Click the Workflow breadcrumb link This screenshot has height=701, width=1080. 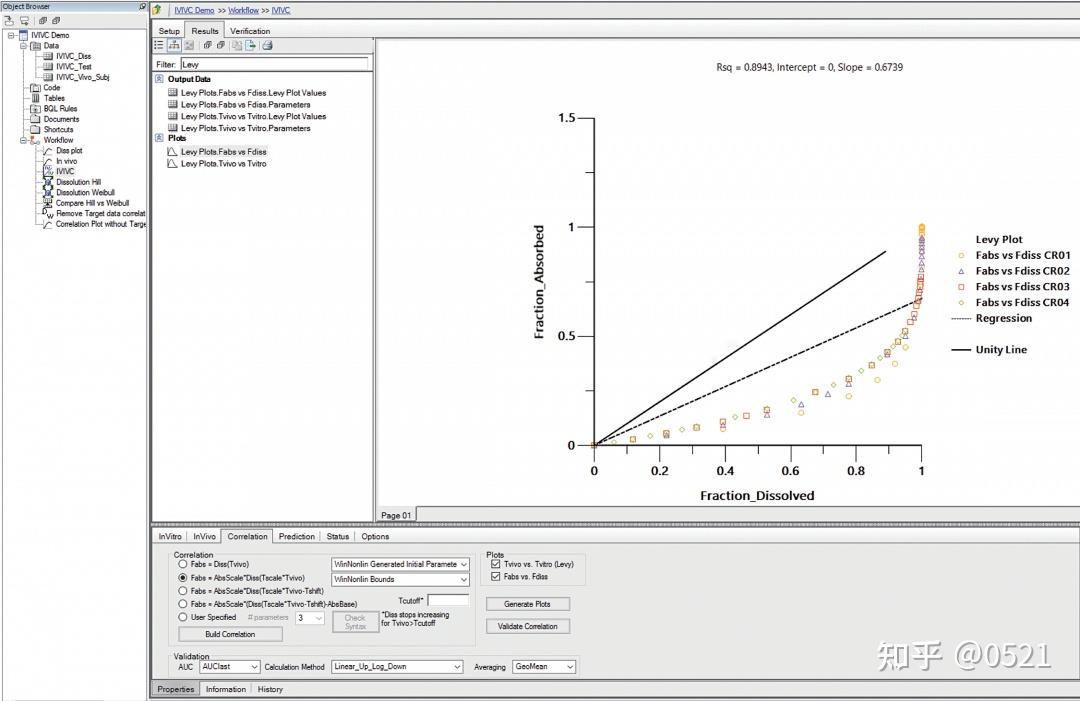pyautogui.click(x=243, y=10)
